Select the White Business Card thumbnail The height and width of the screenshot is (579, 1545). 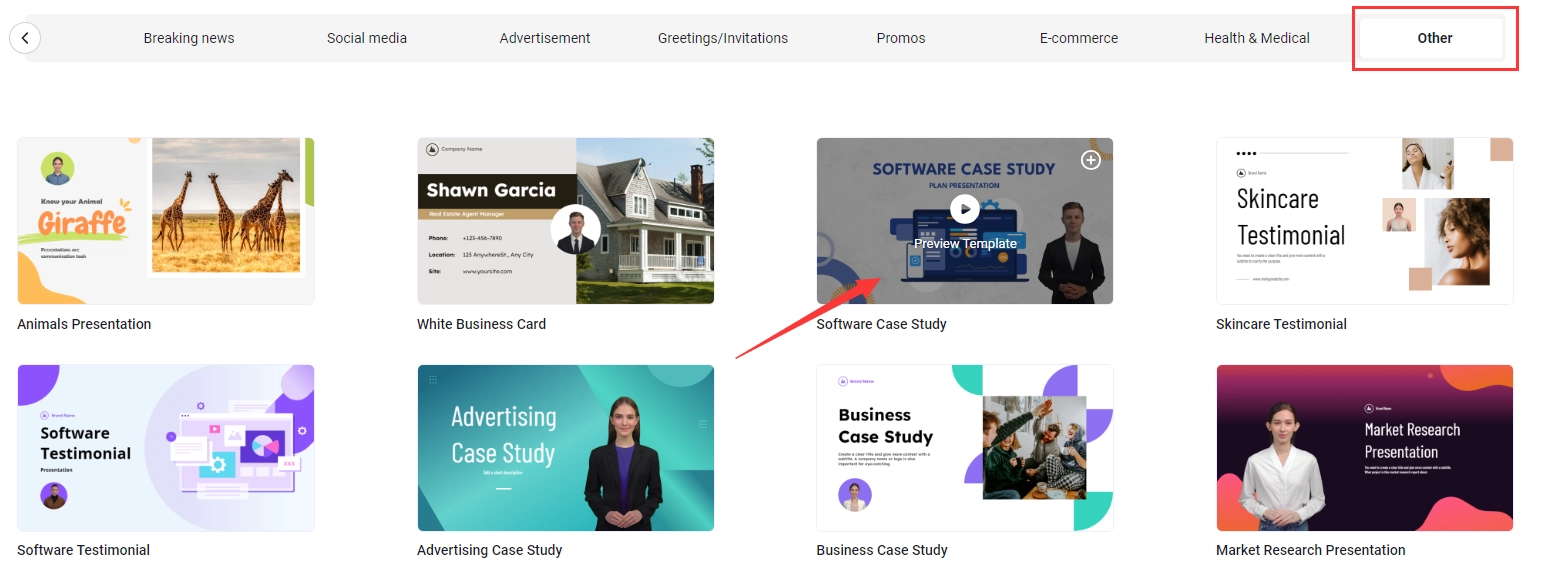565,221
